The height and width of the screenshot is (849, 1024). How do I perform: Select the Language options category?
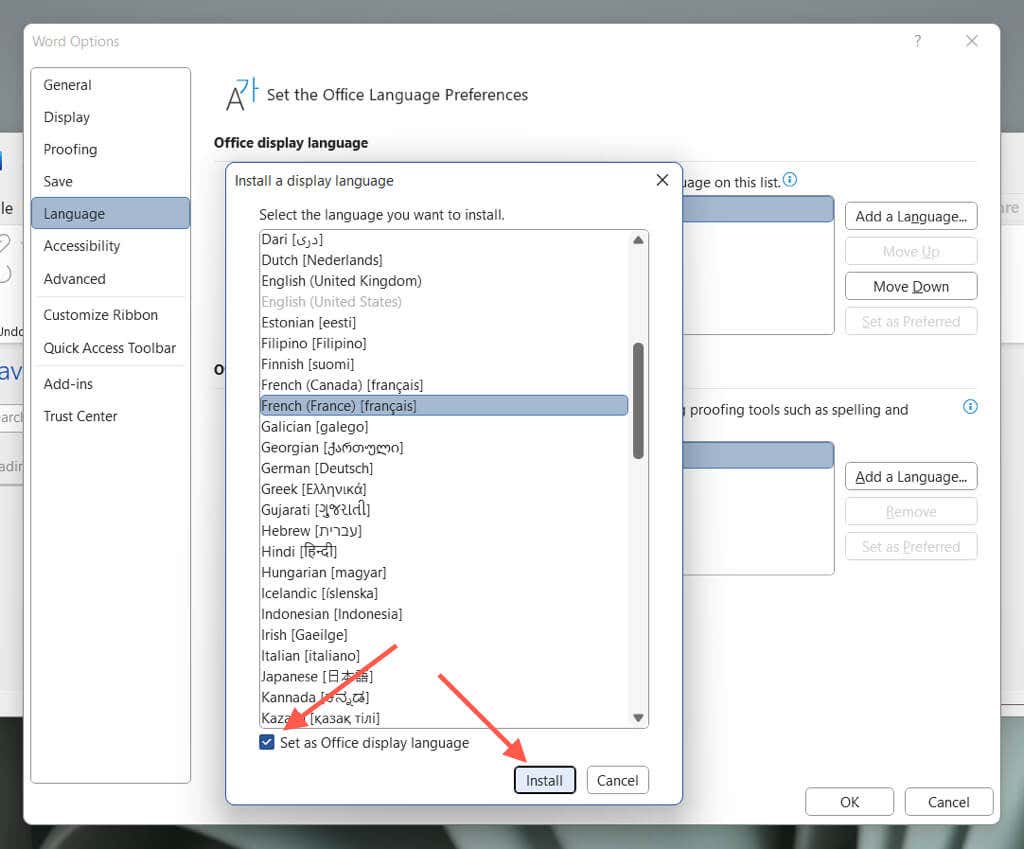point(110,214)
